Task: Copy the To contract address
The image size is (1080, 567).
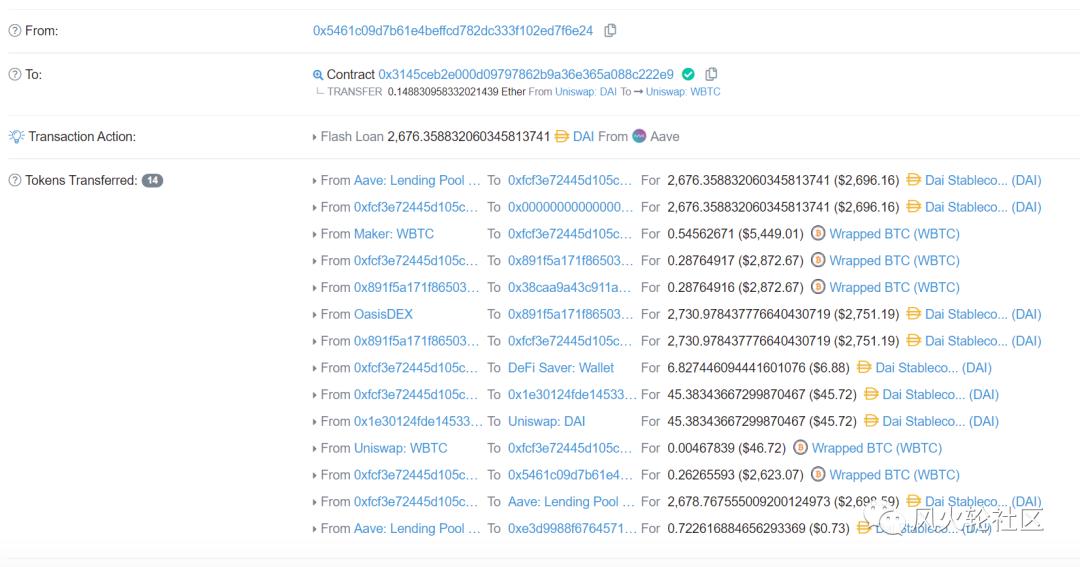Action: (711, 74)
